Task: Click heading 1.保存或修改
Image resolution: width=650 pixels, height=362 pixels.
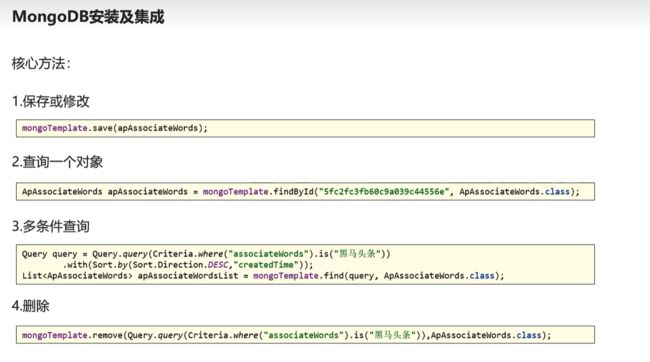Action: (51, 102)
